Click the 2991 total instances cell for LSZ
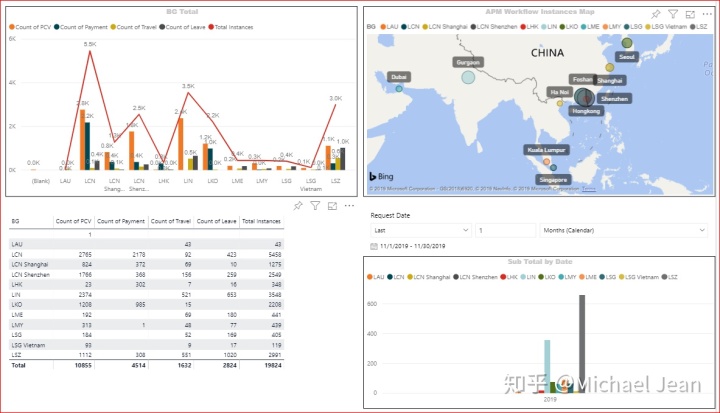720x413 pixels. tap(275, 355)
